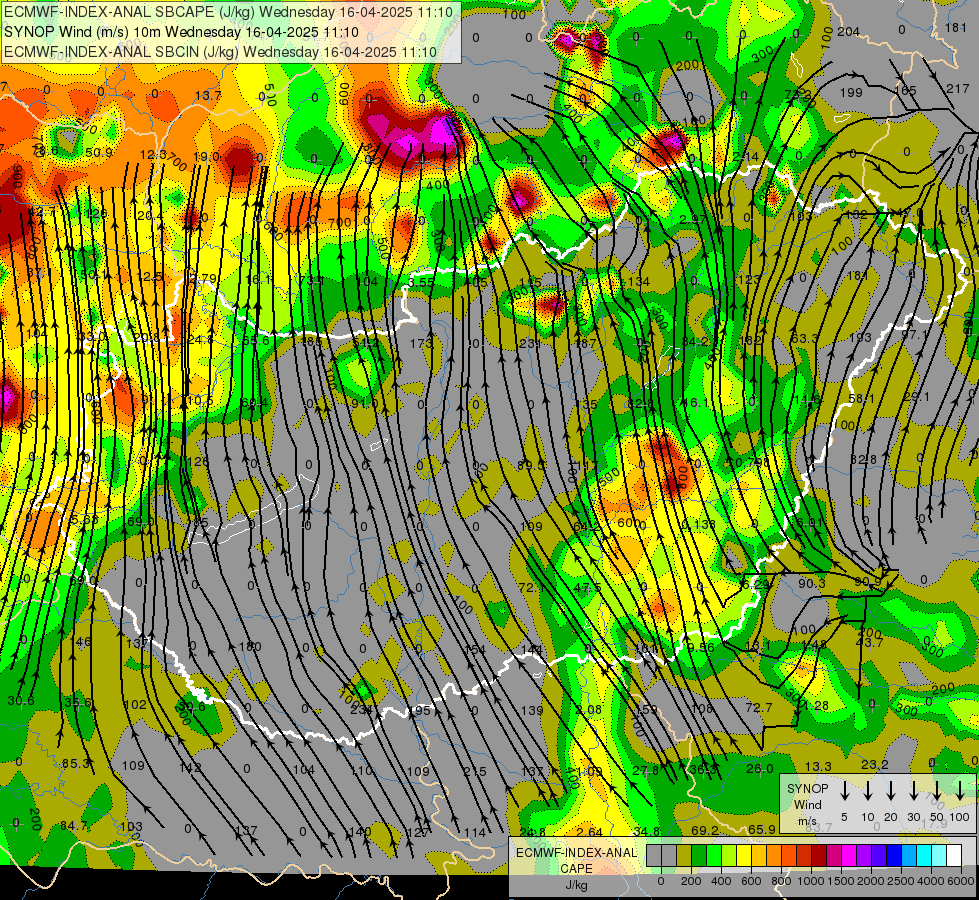The height and width of the screenshot is (900, 979).
Task: Click the 1000 tick label in CAPE legend
Action: [810, 881]
